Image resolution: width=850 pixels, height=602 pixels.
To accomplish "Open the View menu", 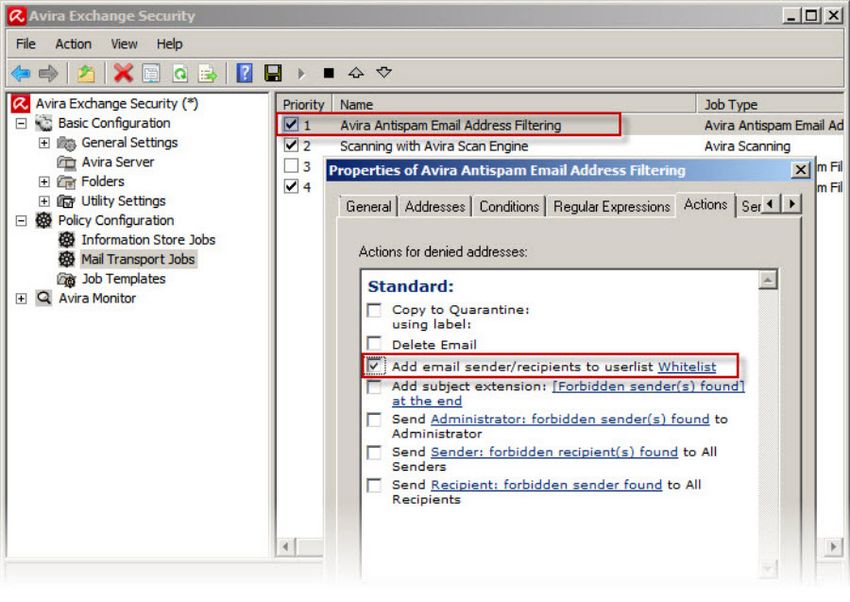I will [x=124, y=44].
